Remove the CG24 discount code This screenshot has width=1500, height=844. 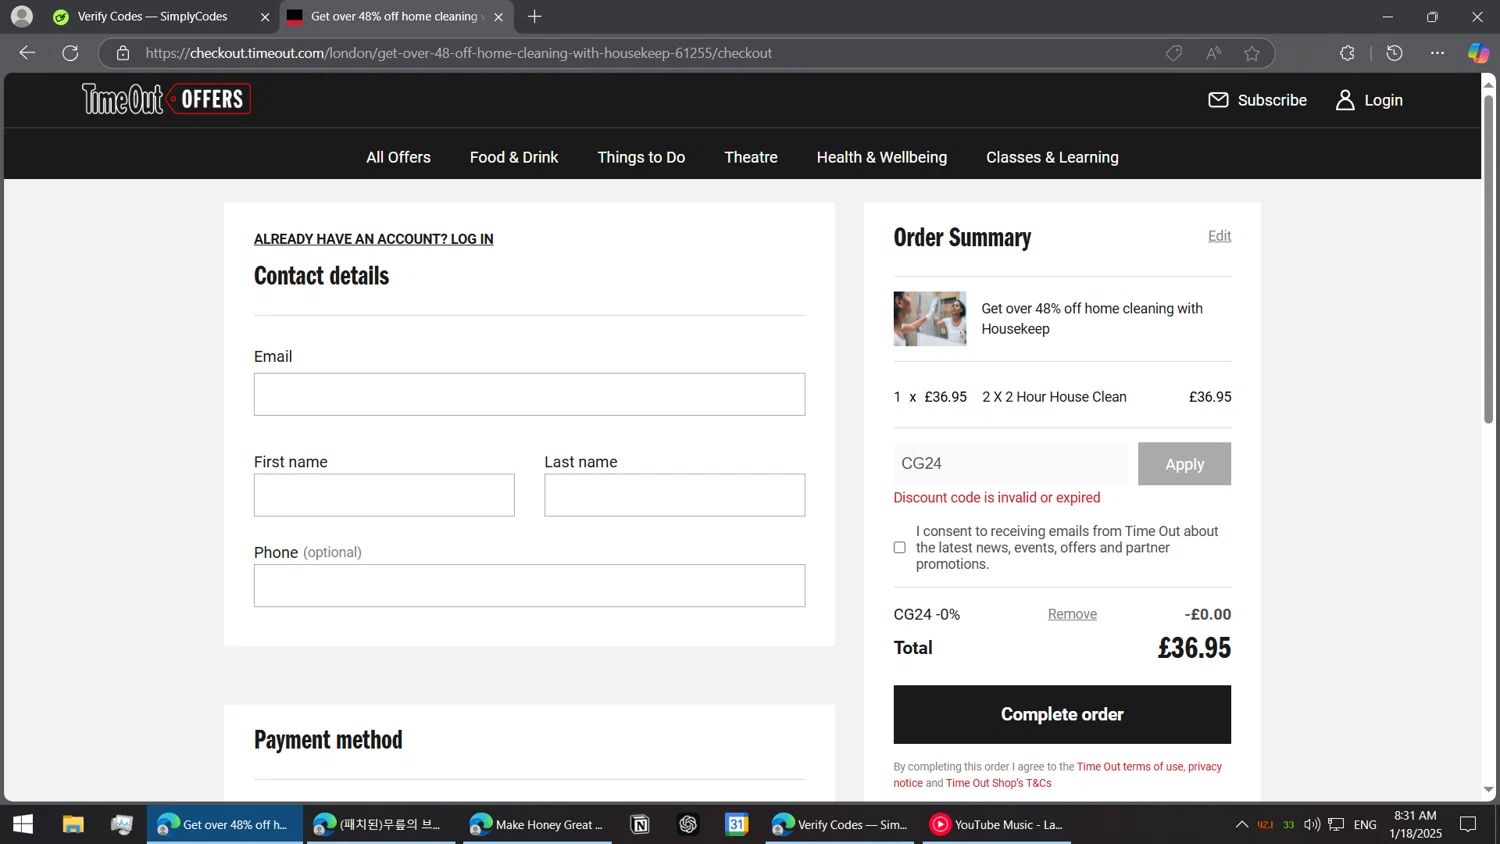(x=1072, y=614)
